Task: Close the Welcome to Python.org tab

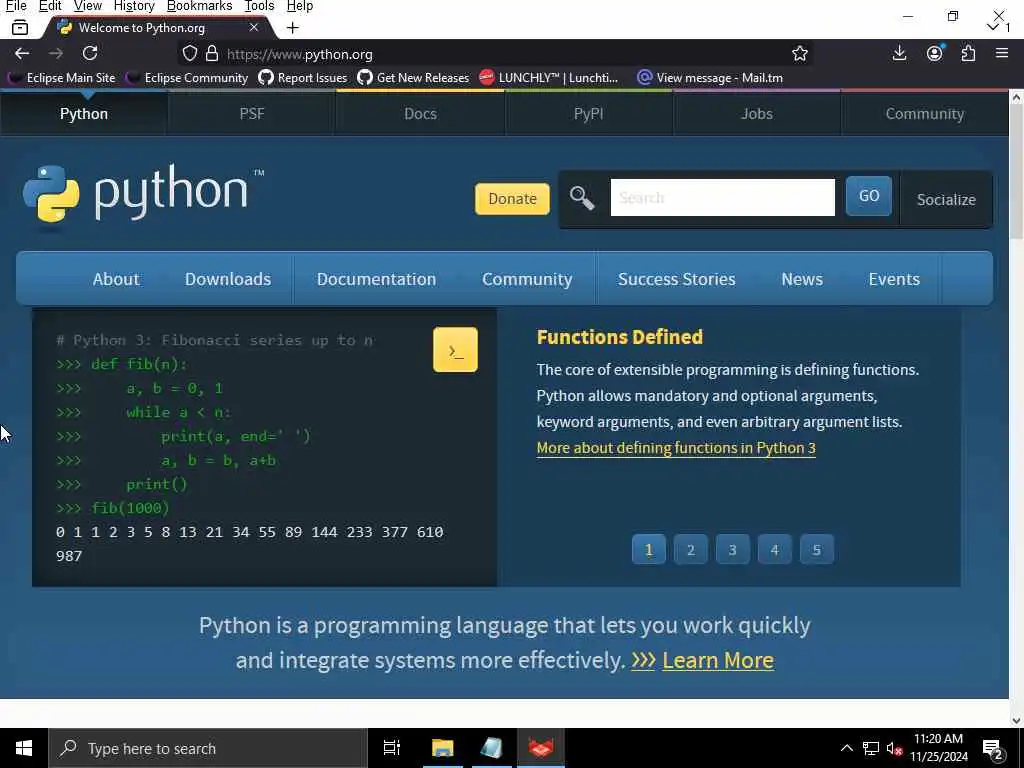Action: coord(254,27)
